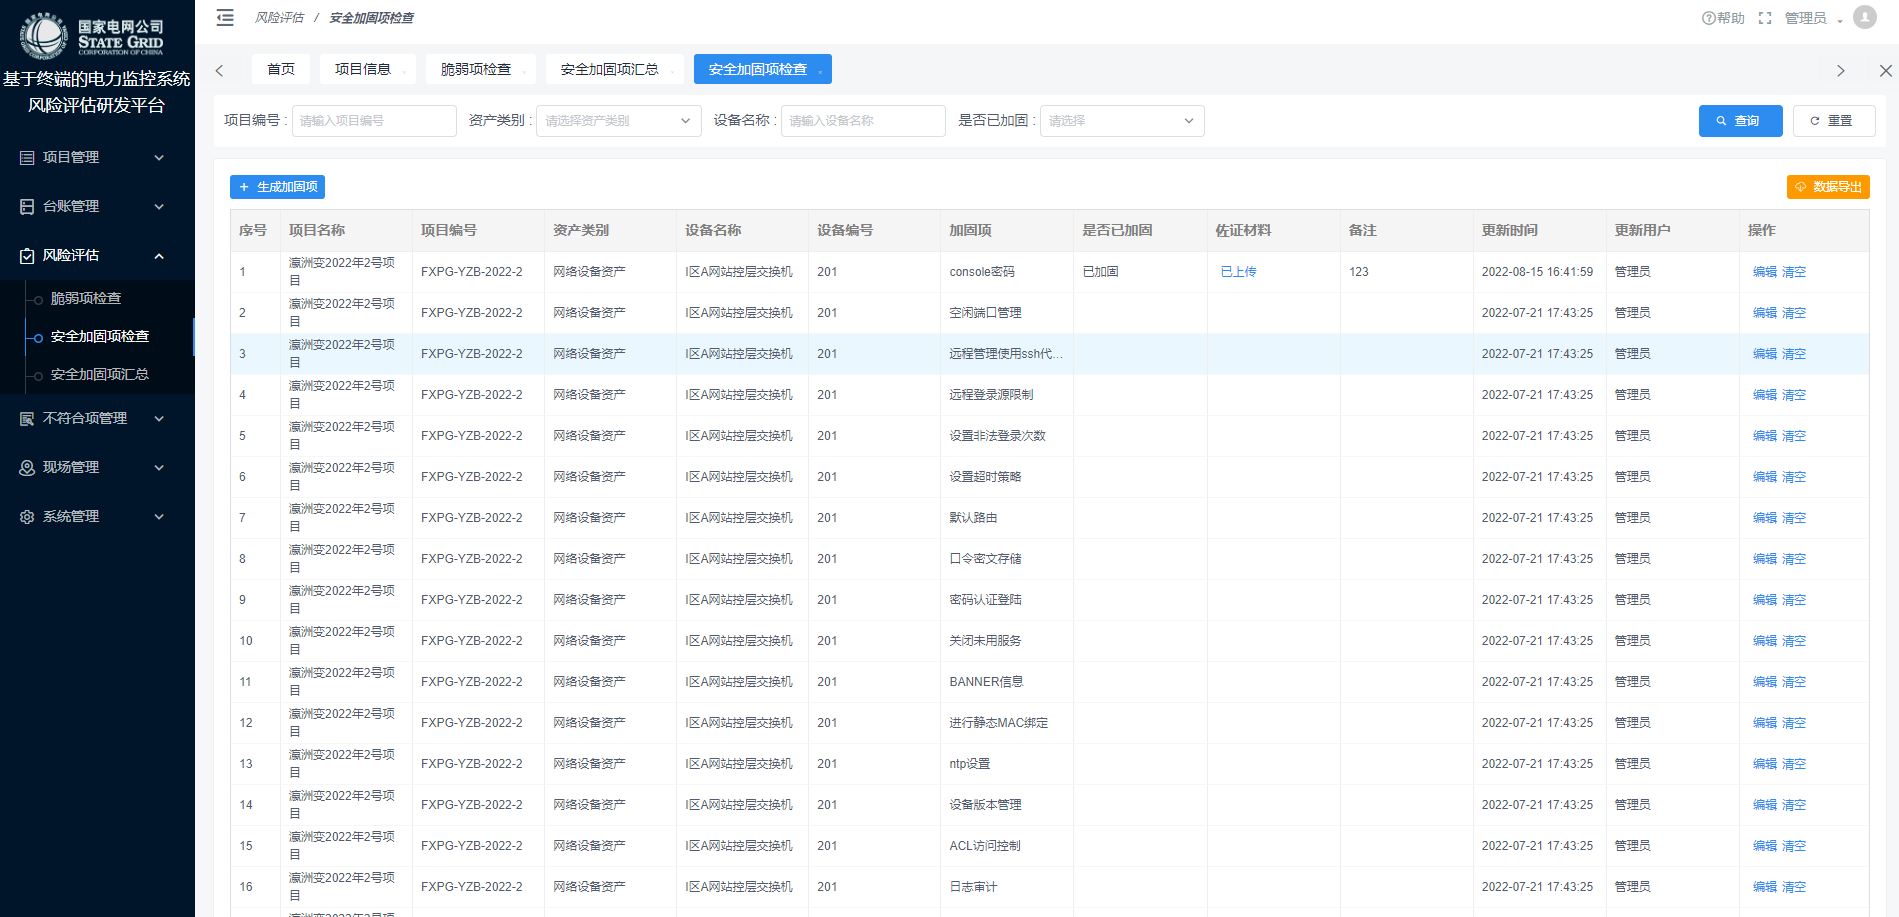The image size is (1899, 917).
Task: Collapse the sidebar with the hamburger icon
Action: [x=225, y=18]
